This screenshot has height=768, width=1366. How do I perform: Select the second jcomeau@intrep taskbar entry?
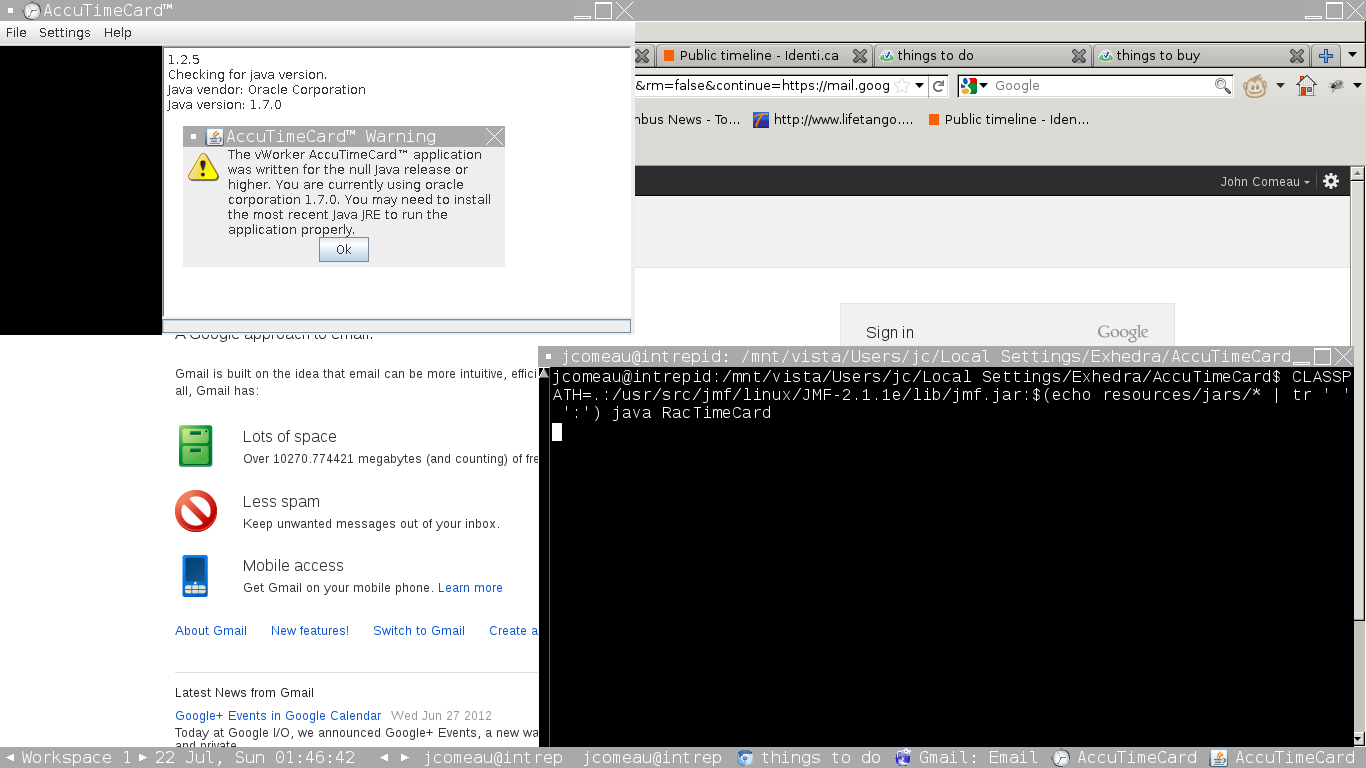tap(652, 758)
